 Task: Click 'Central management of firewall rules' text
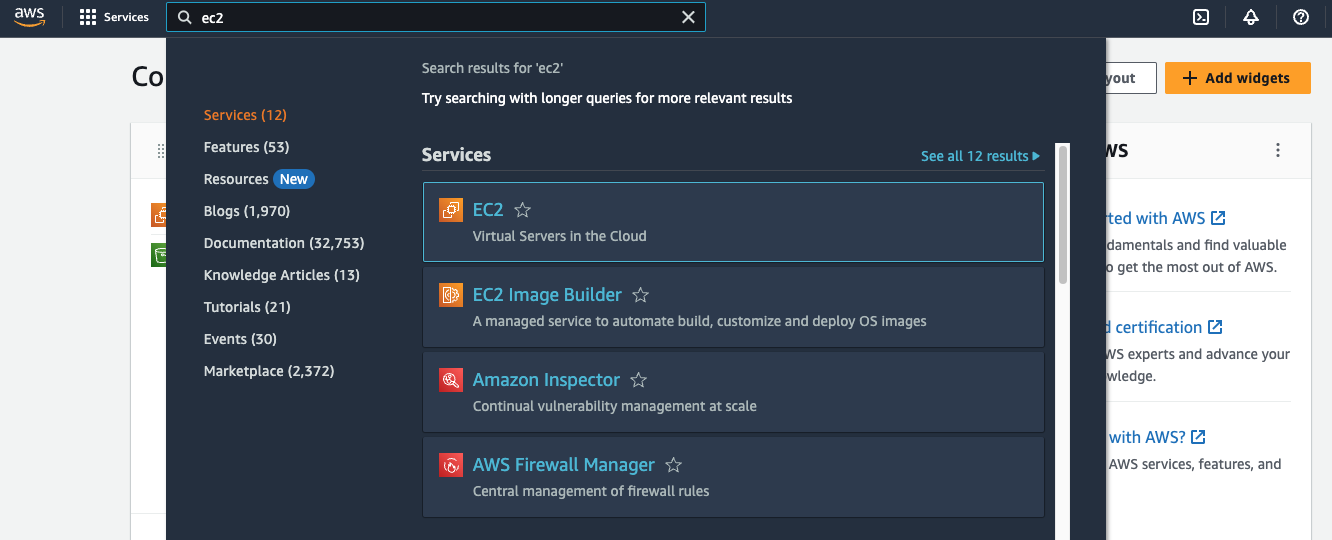point(591,491)
